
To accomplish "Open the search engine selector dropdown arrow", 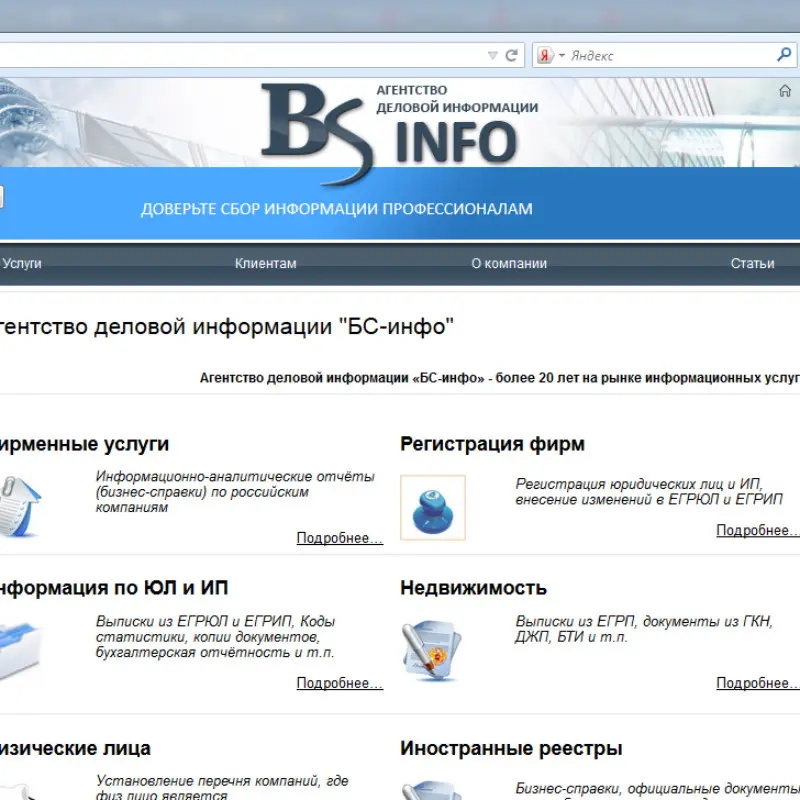I will tap(562, 55).
